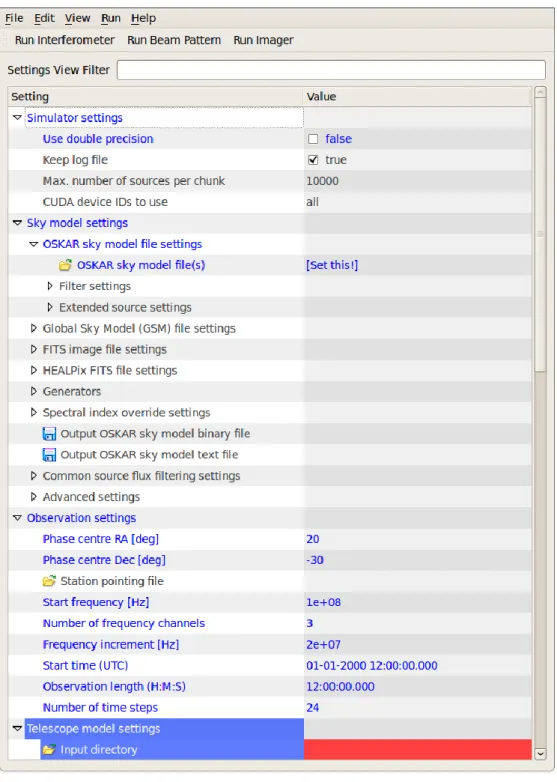Click the vertical scrollbar thumb
This screenshot has height=782, width=557.
click(x=540, y=234)
